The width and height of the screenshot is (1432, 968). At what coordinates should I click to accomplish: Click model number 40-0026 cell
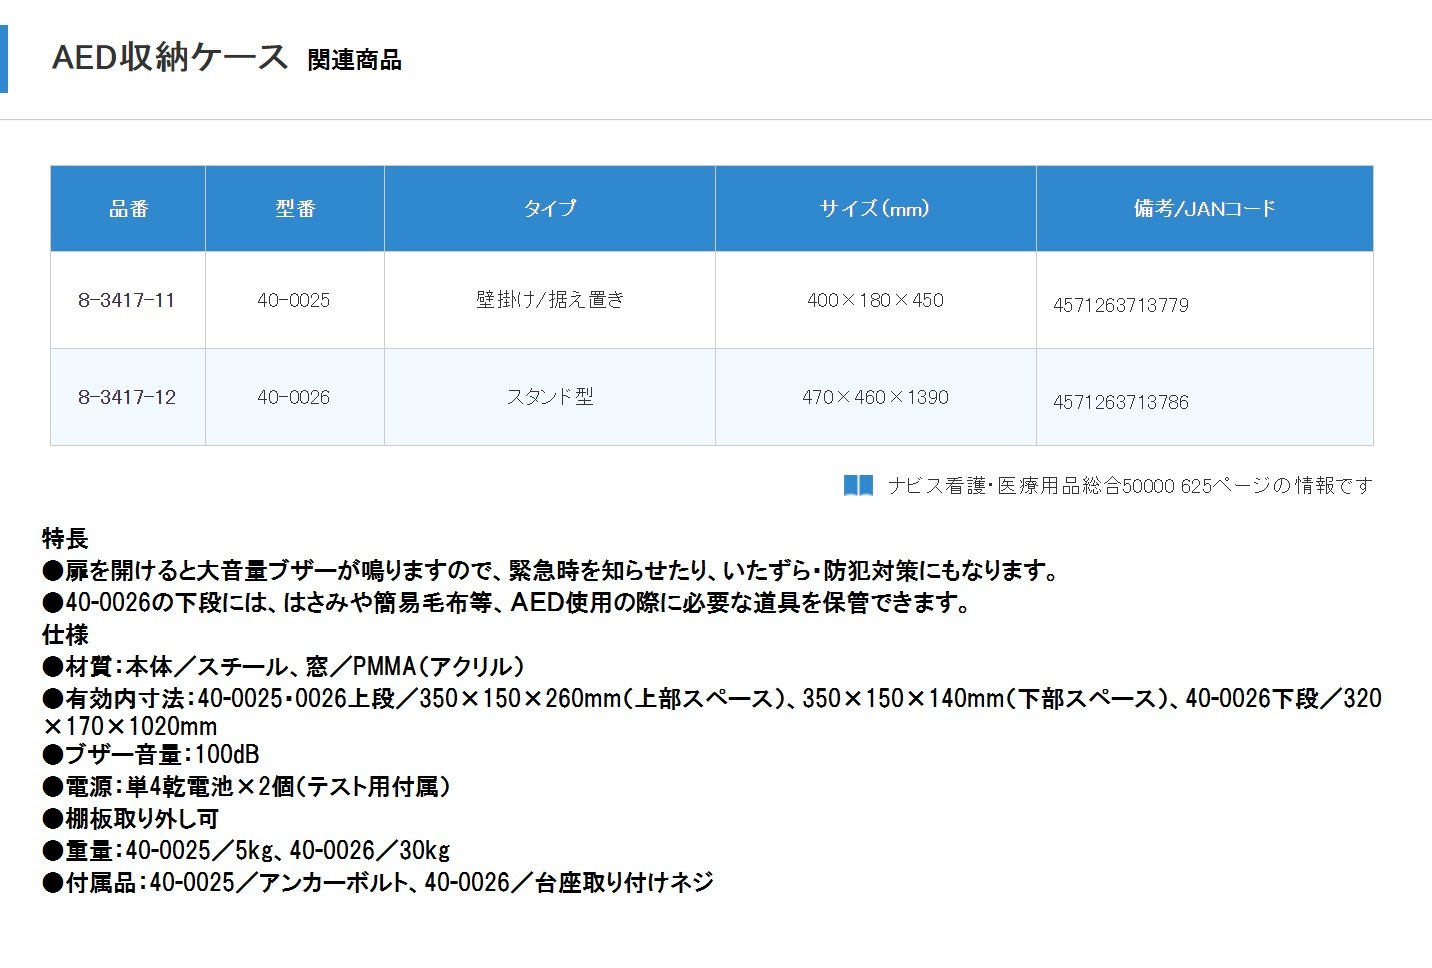294,397
